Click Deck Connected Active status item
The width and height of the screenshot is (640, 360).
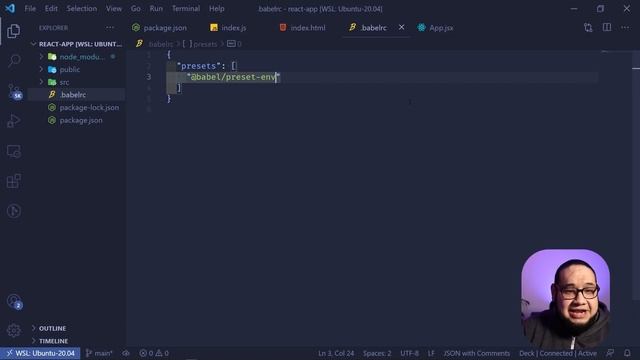pos(558,353)
